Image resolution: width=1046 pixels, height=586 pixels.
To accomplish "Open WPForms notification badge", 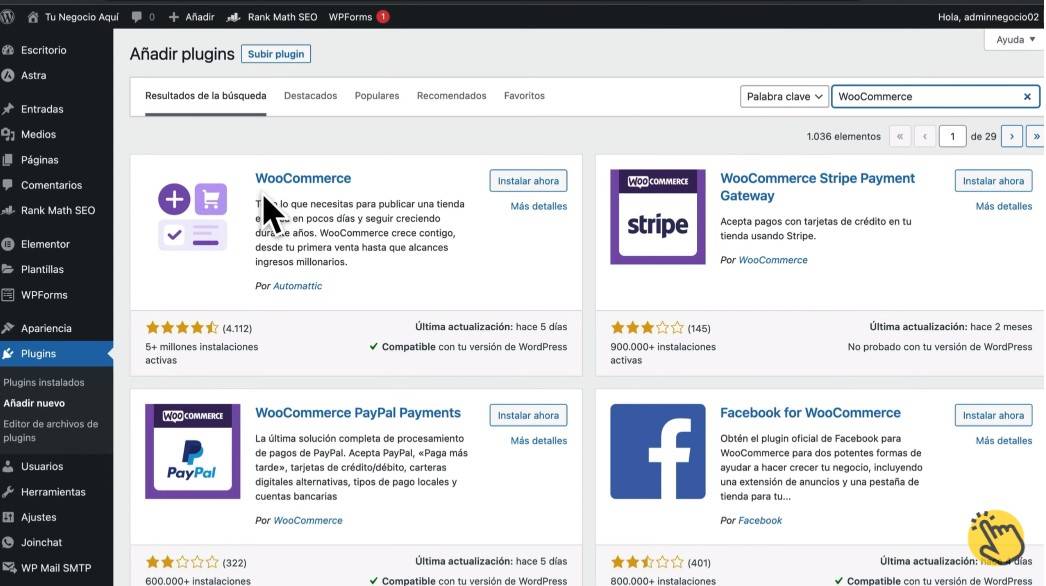I will coord(383,17).
